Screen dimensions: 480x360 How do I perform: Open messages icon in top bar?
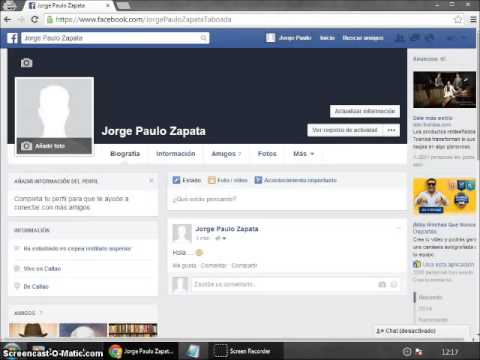(x=415, y=38)
